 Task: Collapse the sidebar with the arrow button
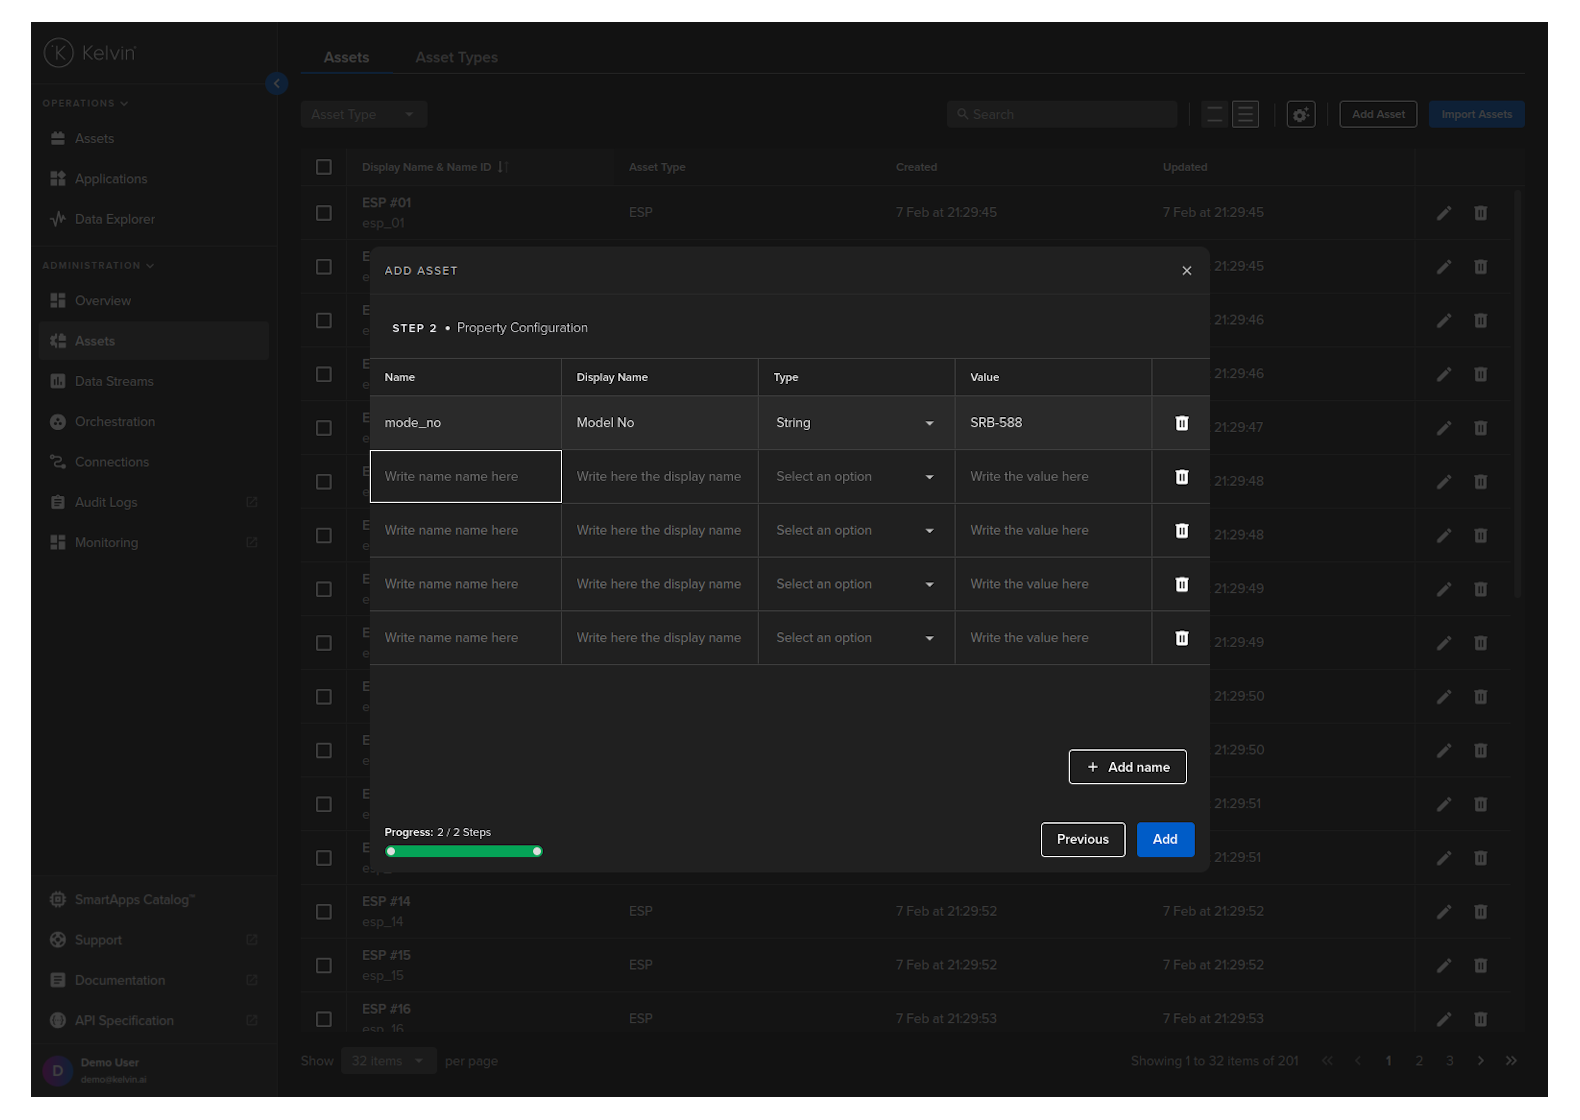pos(277,84)
